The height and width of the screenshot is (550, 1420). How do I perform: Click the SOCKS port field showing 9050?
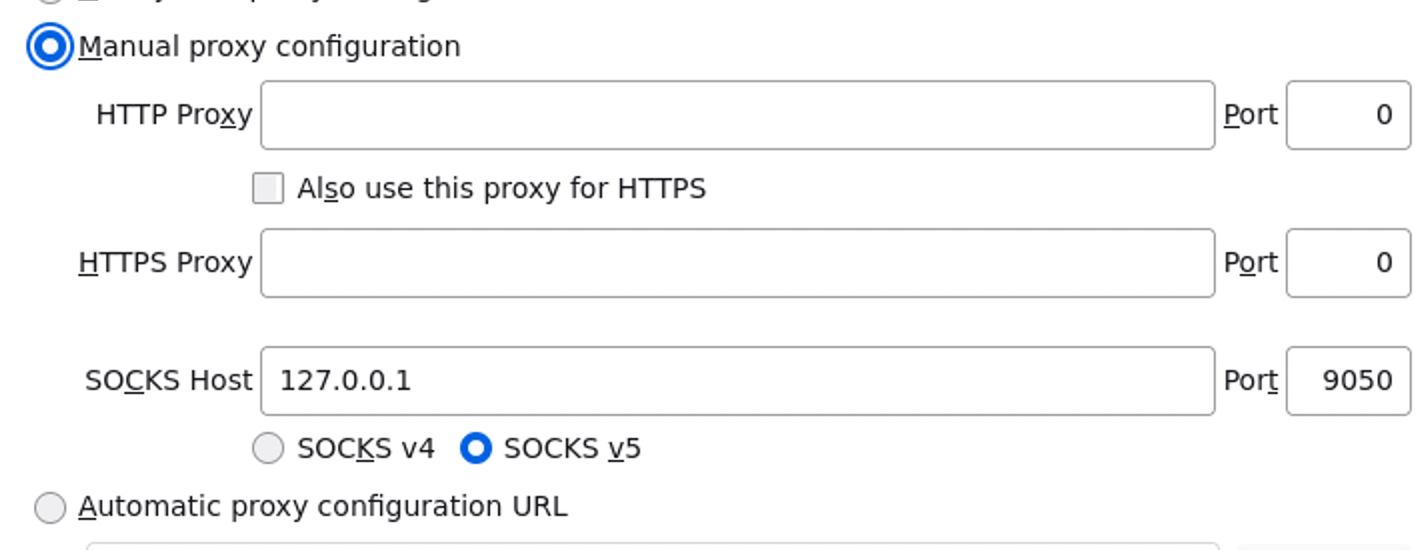(1347, 381)
